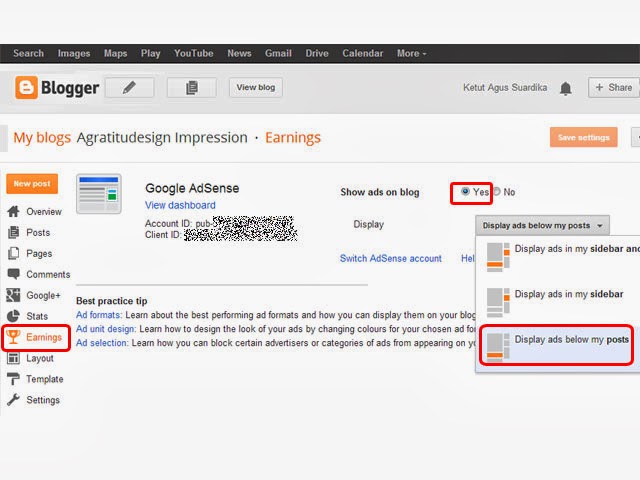Open Search in the Google bar
Screen dimensions: 640x480
[x=28, y=53]
